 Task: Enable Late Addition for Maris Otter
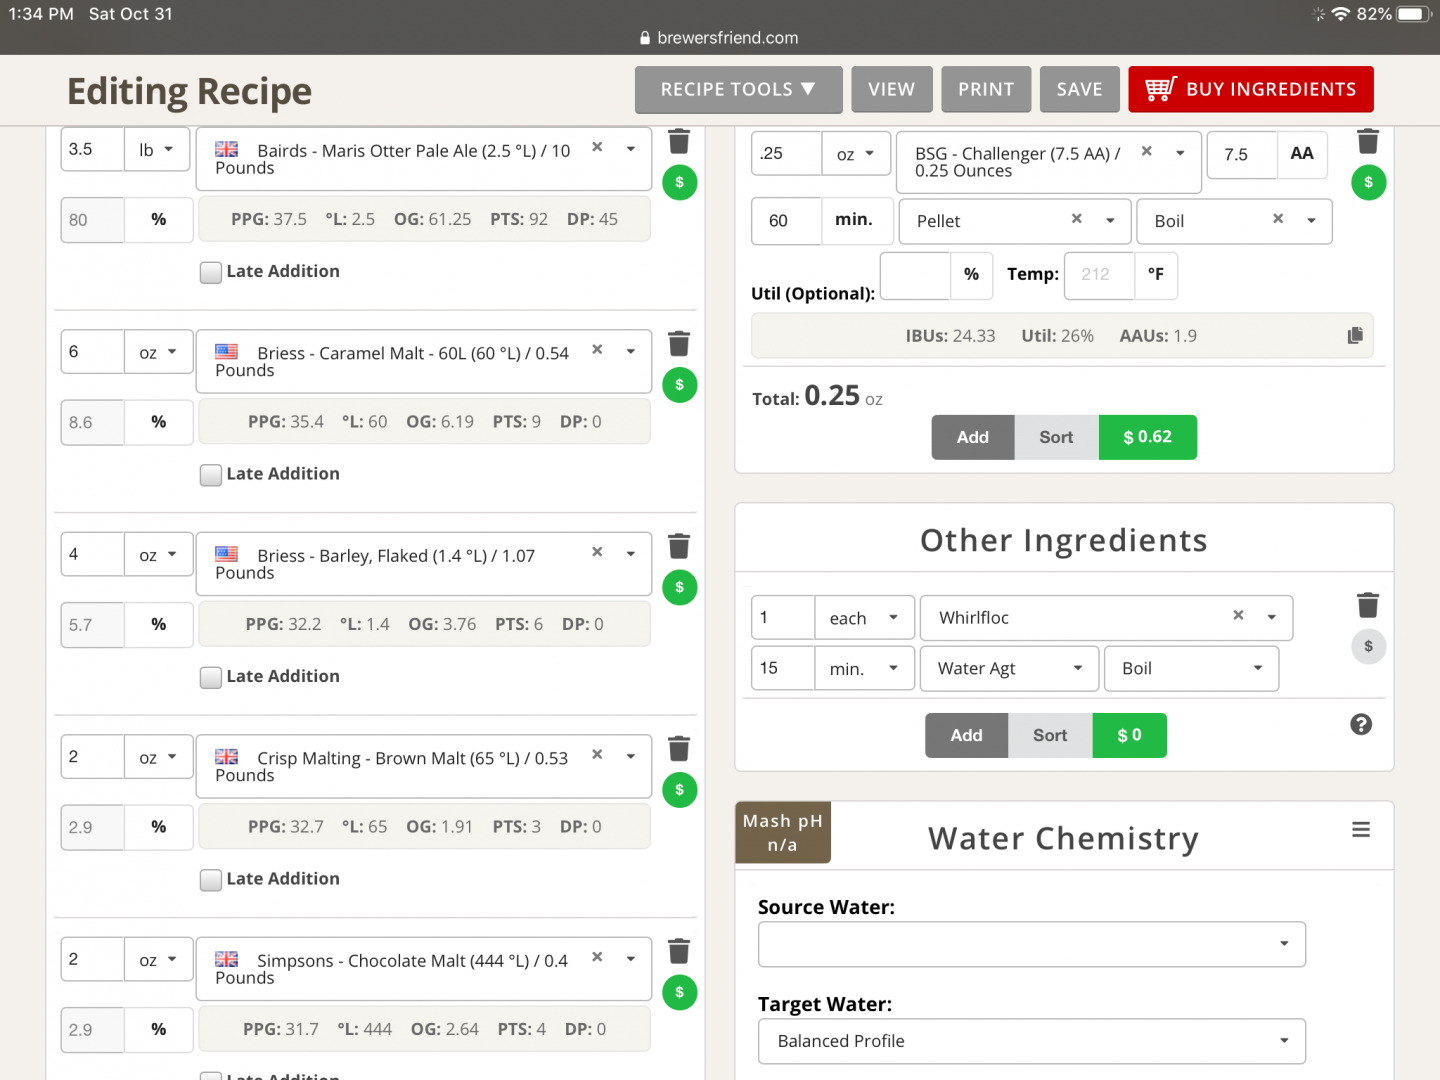pos(211,272)
